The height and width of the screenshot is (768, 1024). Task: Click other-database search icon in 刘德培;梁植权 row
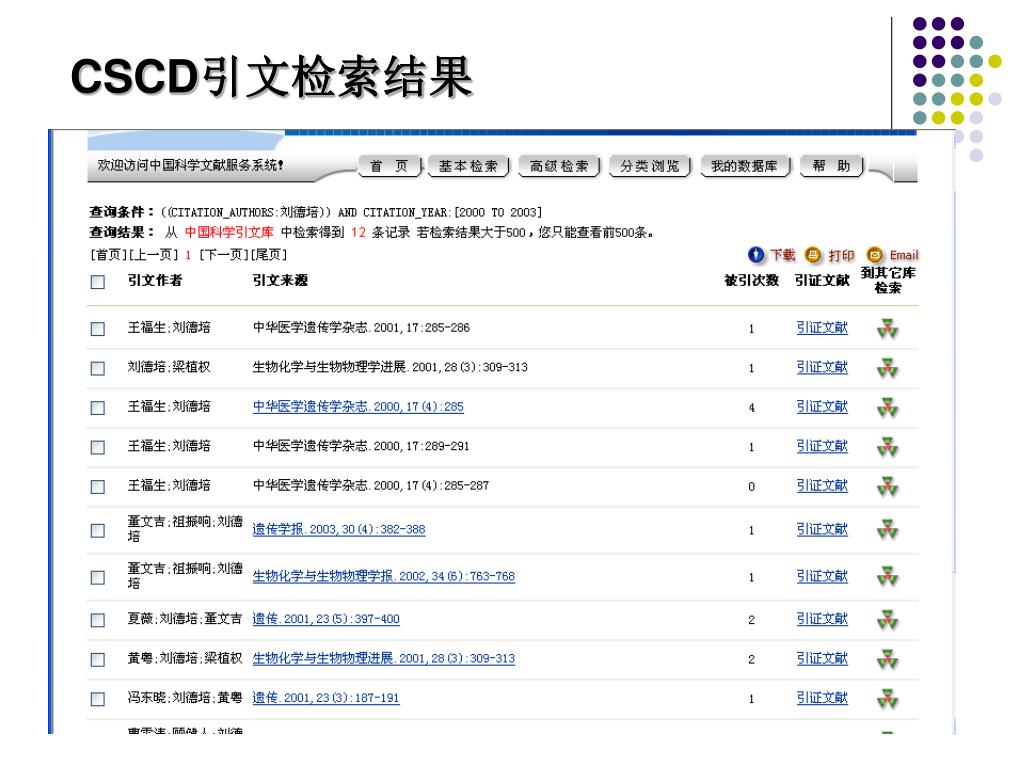click(x=888, y=368)
